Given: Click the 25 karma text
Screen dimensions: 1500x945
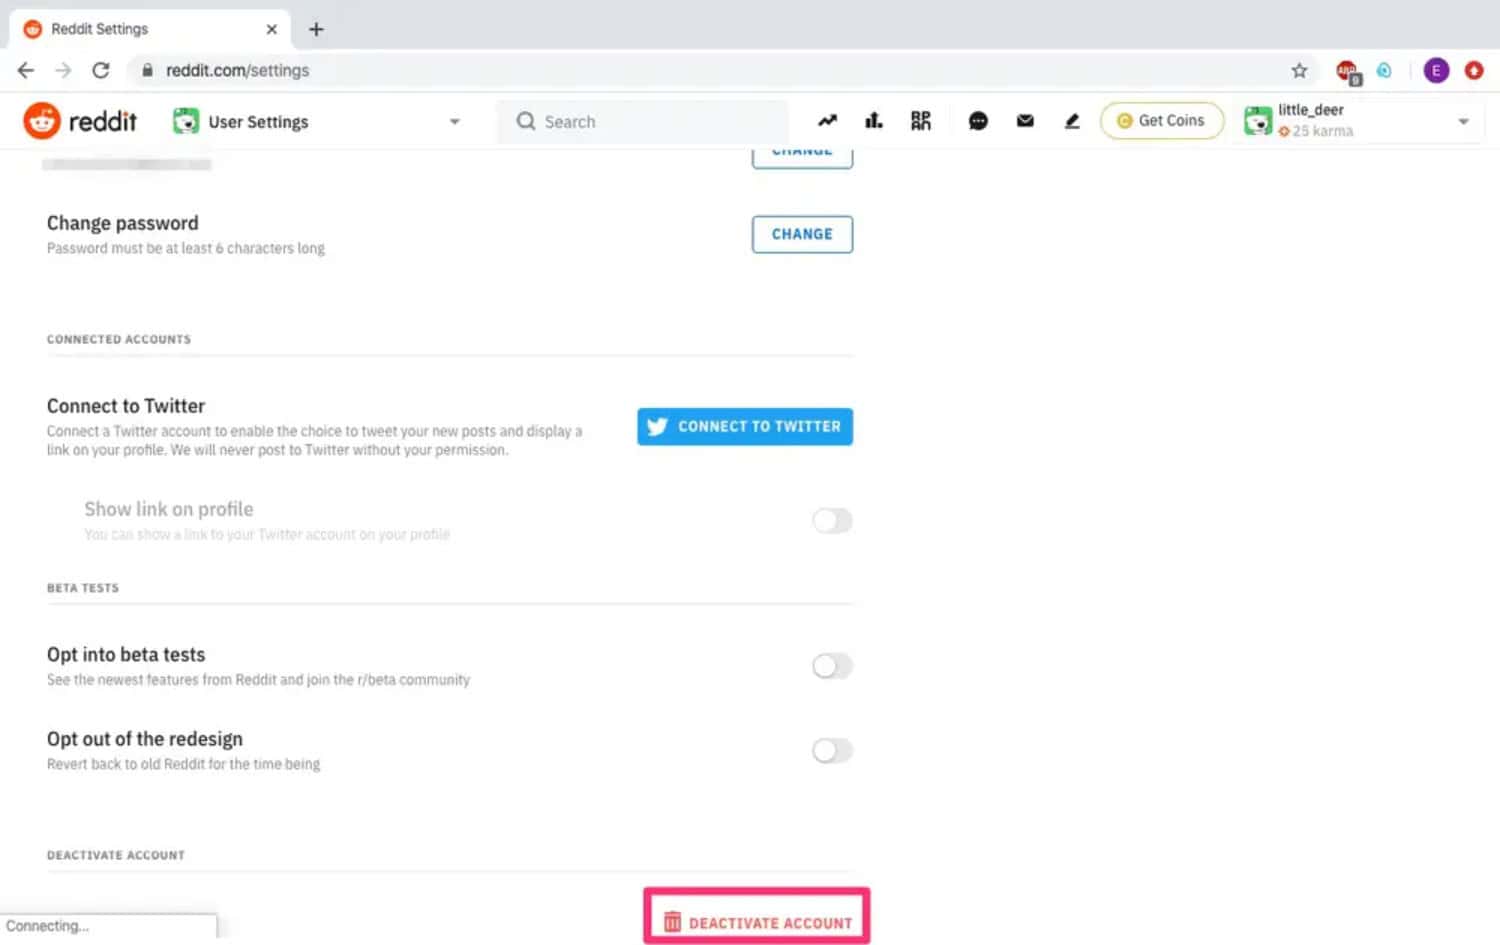Looking at the screenshot, I should pyautogui.click(x=1322, y=131).
